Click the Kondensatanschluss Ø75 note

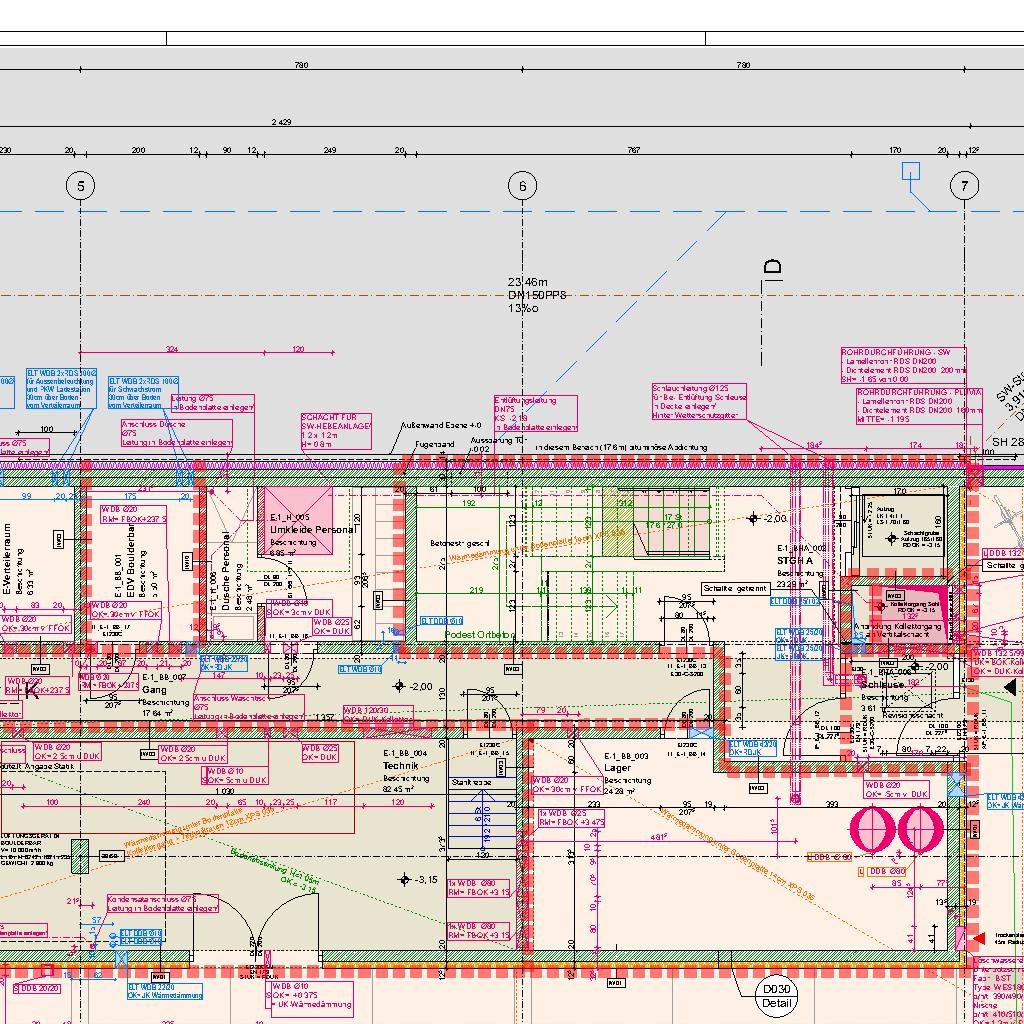coord(163,904)
